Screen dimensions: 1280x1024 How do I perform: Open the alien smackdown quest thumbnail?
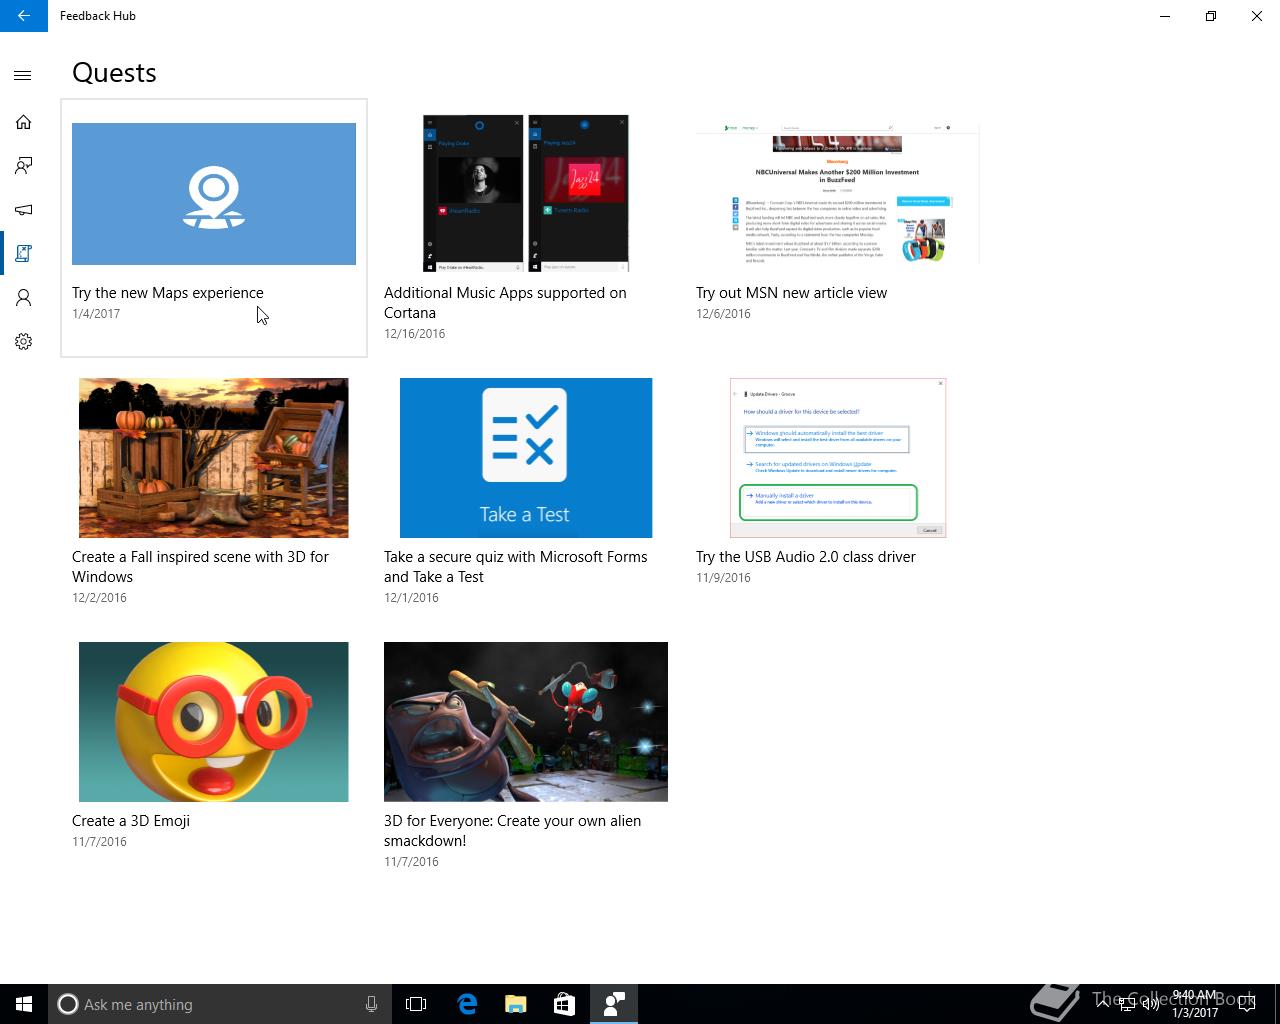(x=526, y=722)
